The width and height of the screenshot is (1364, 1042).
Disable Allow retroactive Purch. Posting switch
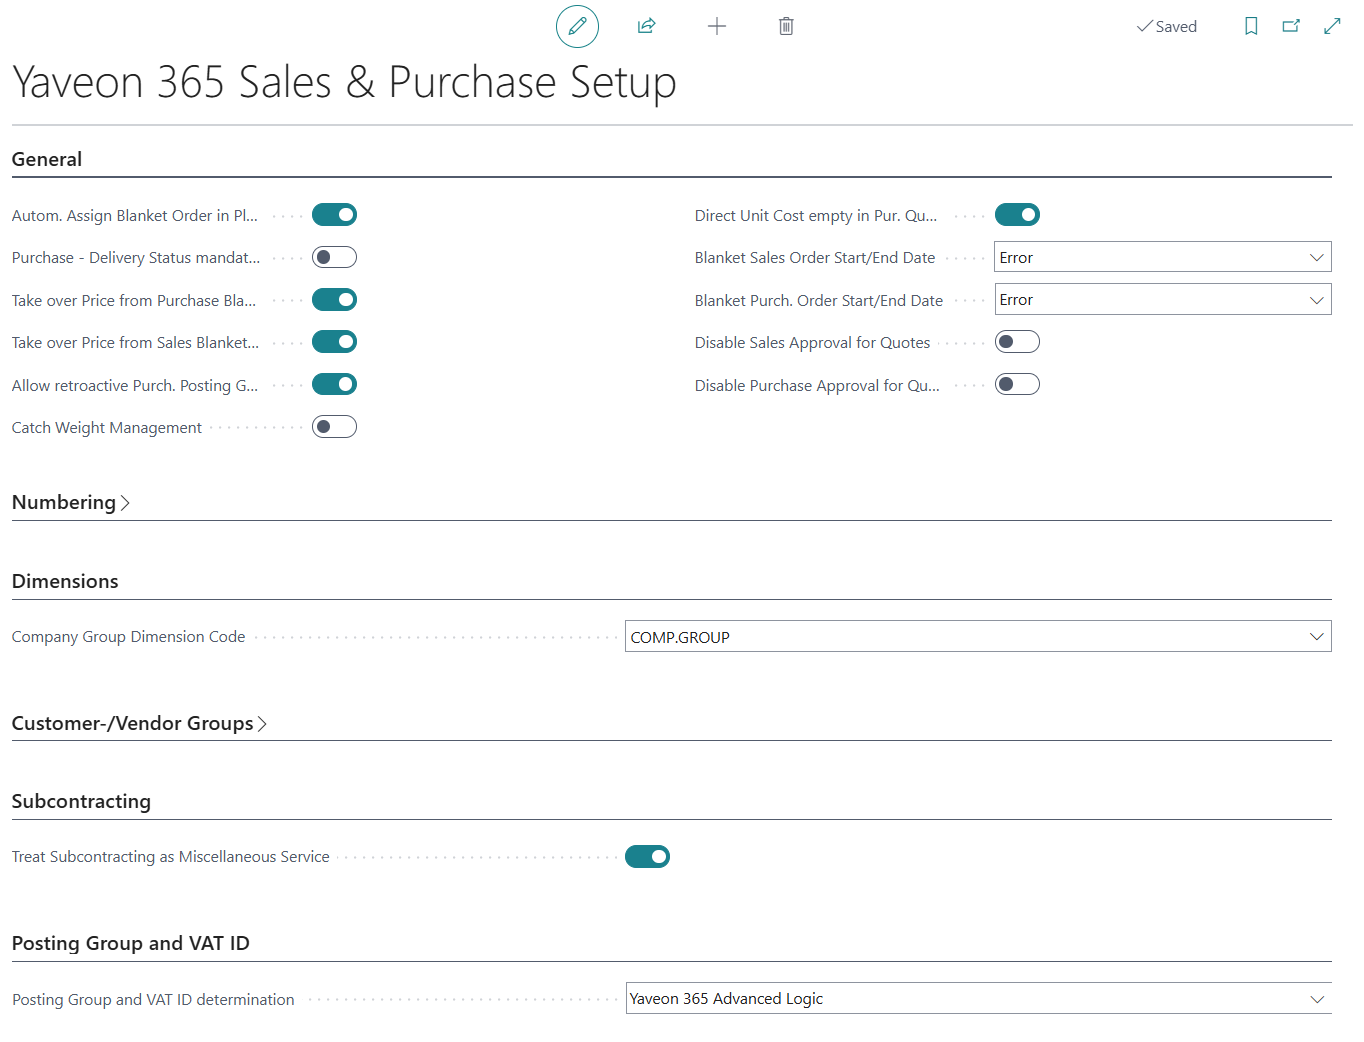[334, 384]
